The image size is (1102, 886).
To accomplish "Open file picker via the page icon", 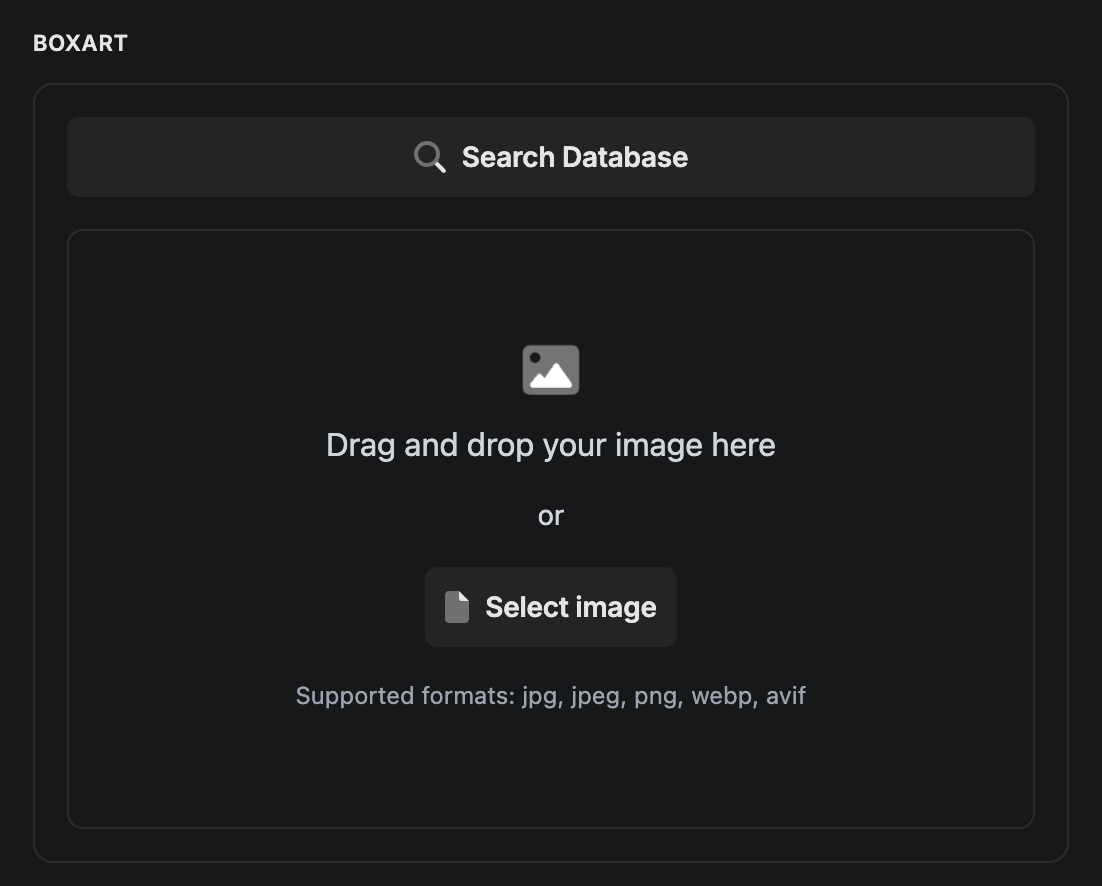I will 457,607.
